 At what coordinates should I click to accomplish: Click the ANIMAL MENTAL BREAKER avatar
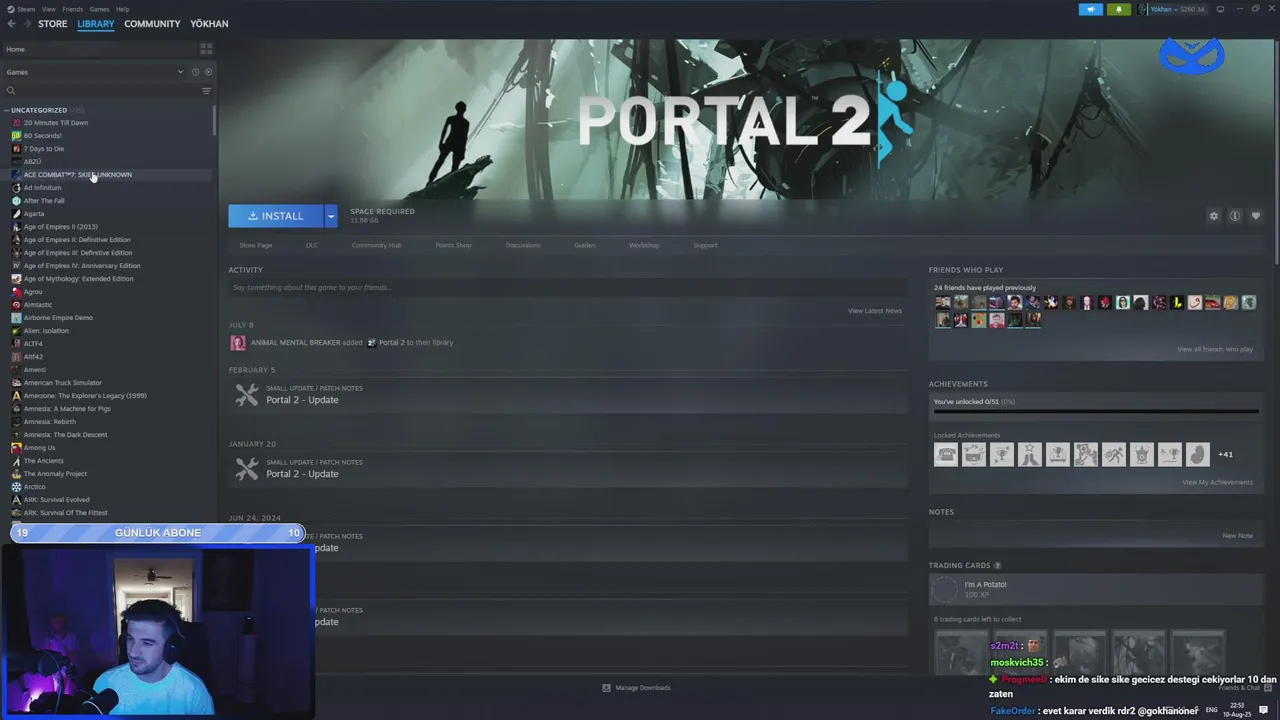(238, 343)
